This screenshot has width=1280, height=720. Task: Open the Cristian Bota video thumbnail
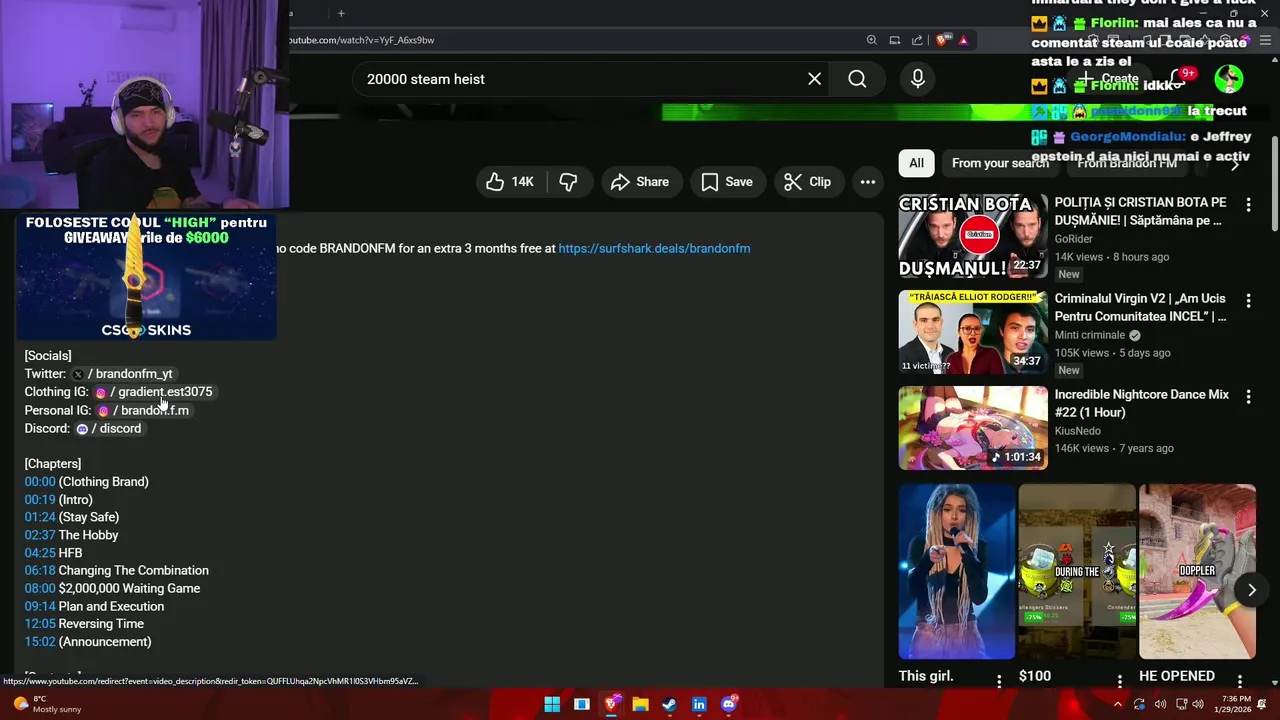click(x=973, y=236)
